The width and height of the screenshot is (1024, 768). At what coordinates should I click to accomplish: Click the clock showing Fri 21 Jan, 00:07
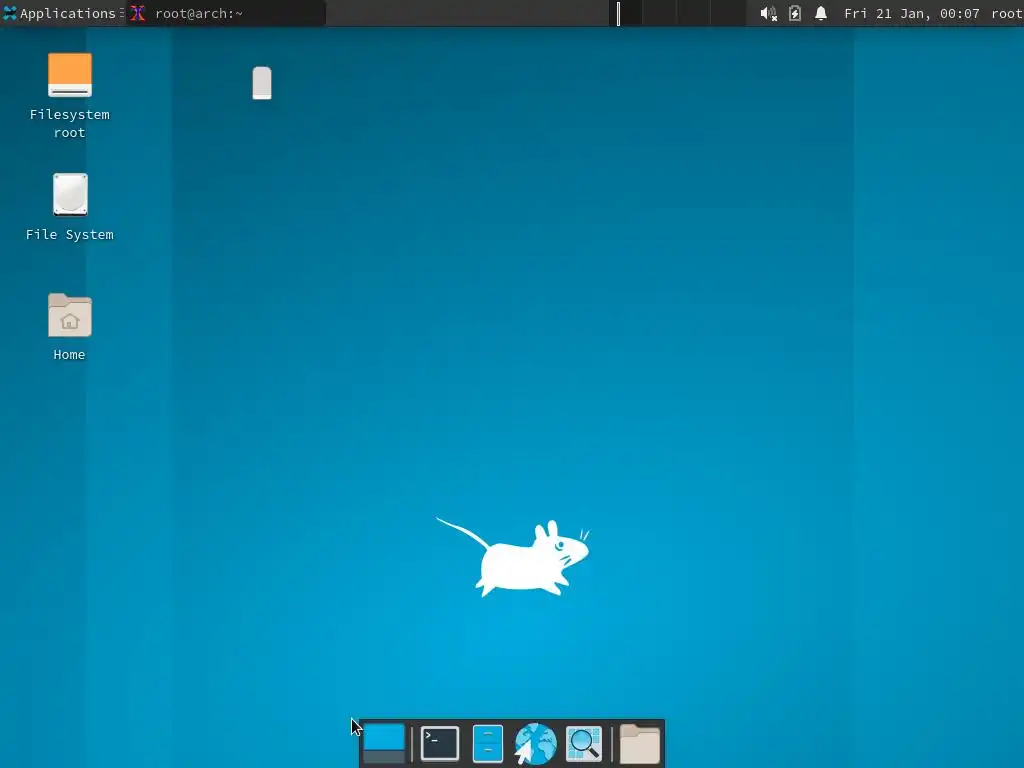(911, 13)
